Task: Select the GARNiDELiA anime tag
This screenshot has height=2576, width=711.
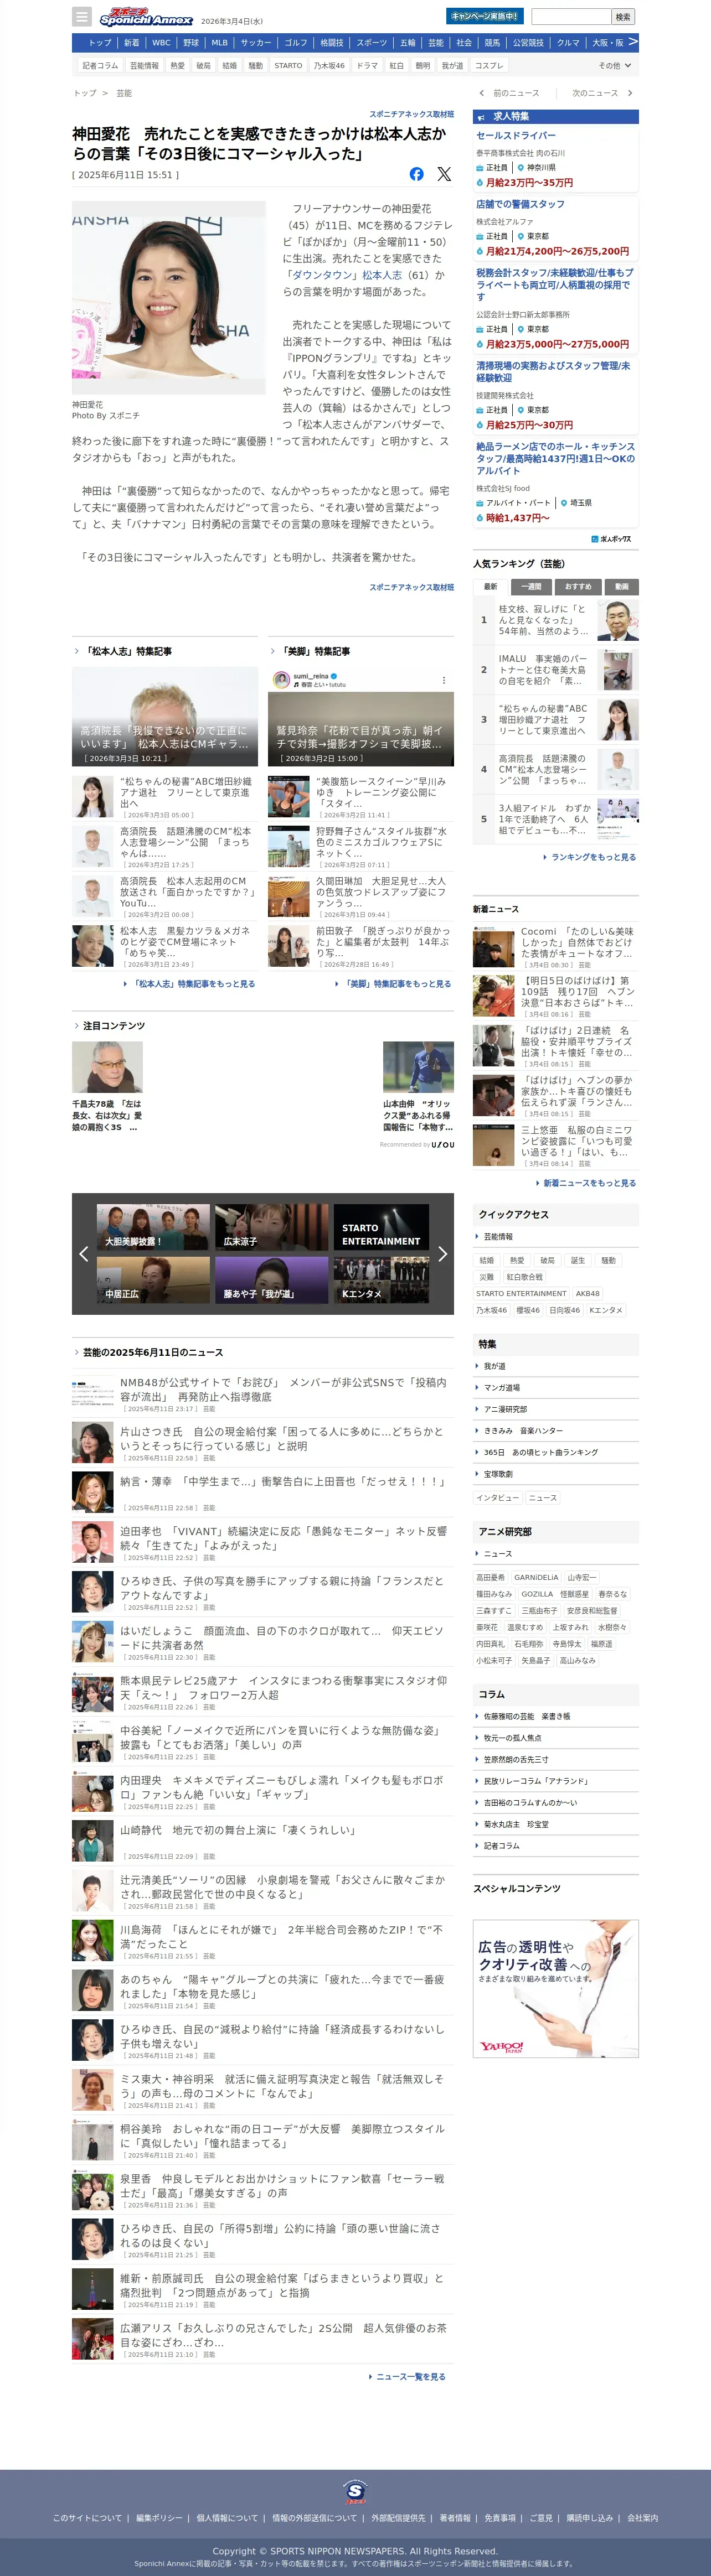Action: 536,1577
